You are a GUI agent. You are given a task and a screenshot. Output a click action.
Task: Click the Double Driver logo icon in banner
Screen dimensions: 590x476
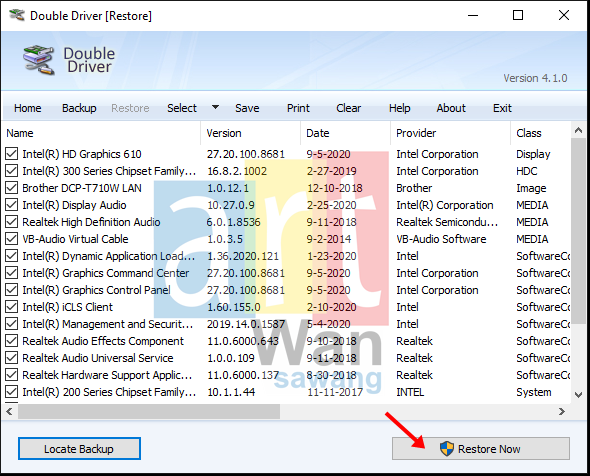click(39, 60)
